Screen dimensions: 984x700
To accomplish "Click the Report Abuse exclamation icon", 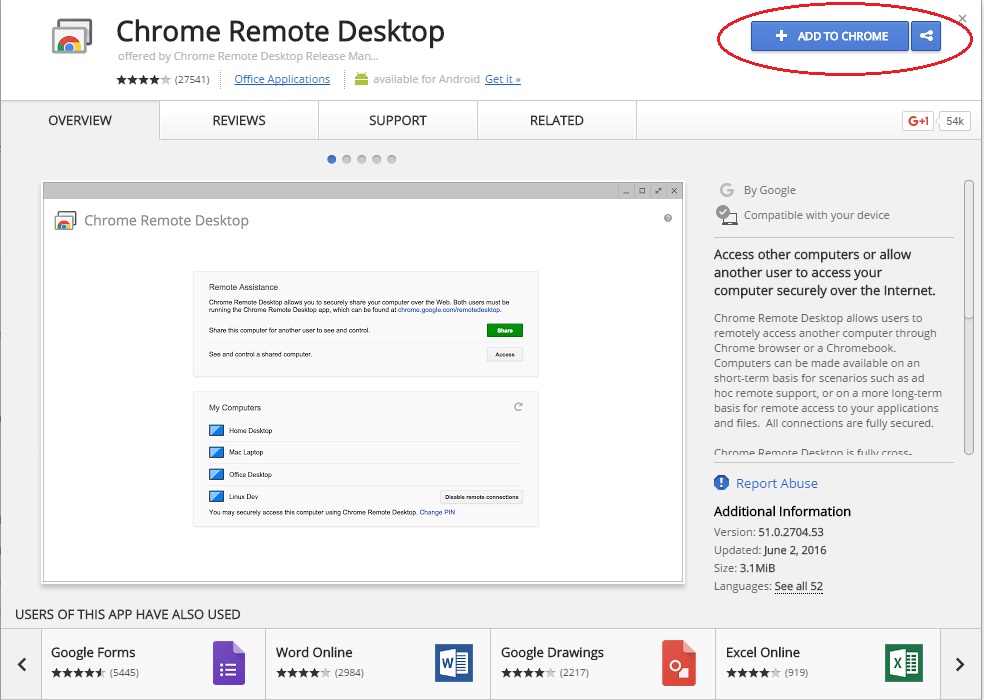I will tap(721, 483).
